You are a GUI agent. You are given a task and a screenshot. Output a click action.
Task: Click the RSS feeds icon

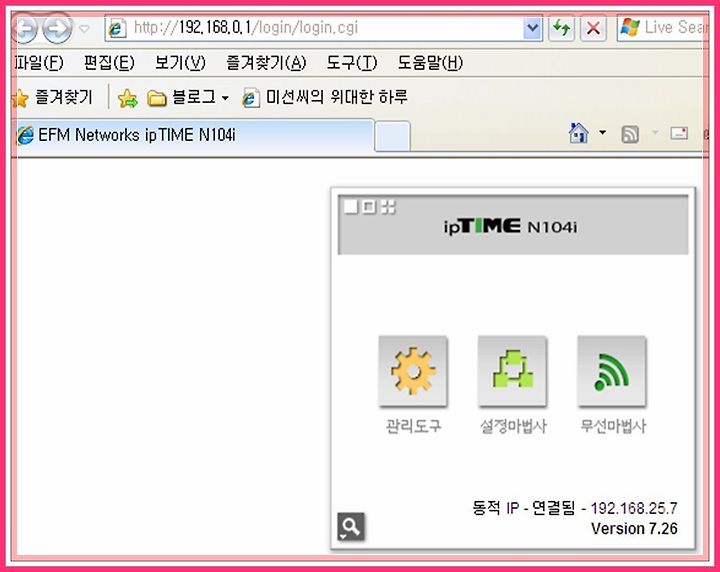tap(630, 135)
